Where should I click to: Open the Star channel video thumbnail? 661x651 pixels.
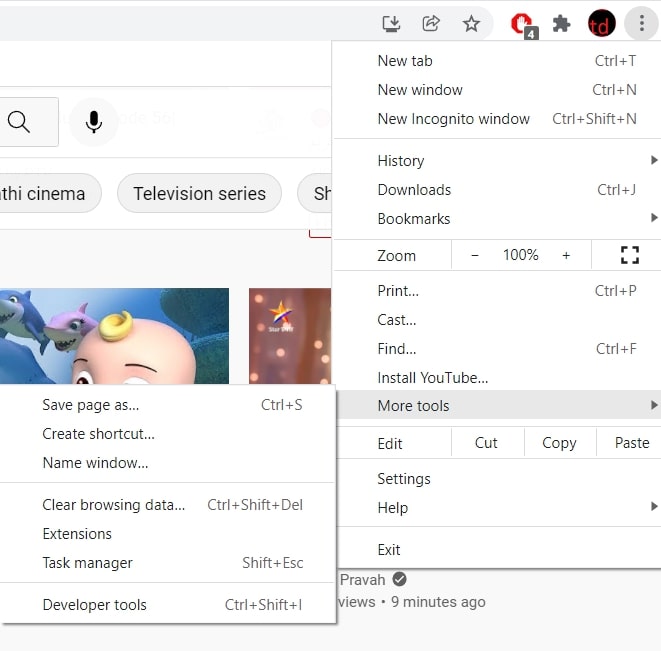pos(290,336)
